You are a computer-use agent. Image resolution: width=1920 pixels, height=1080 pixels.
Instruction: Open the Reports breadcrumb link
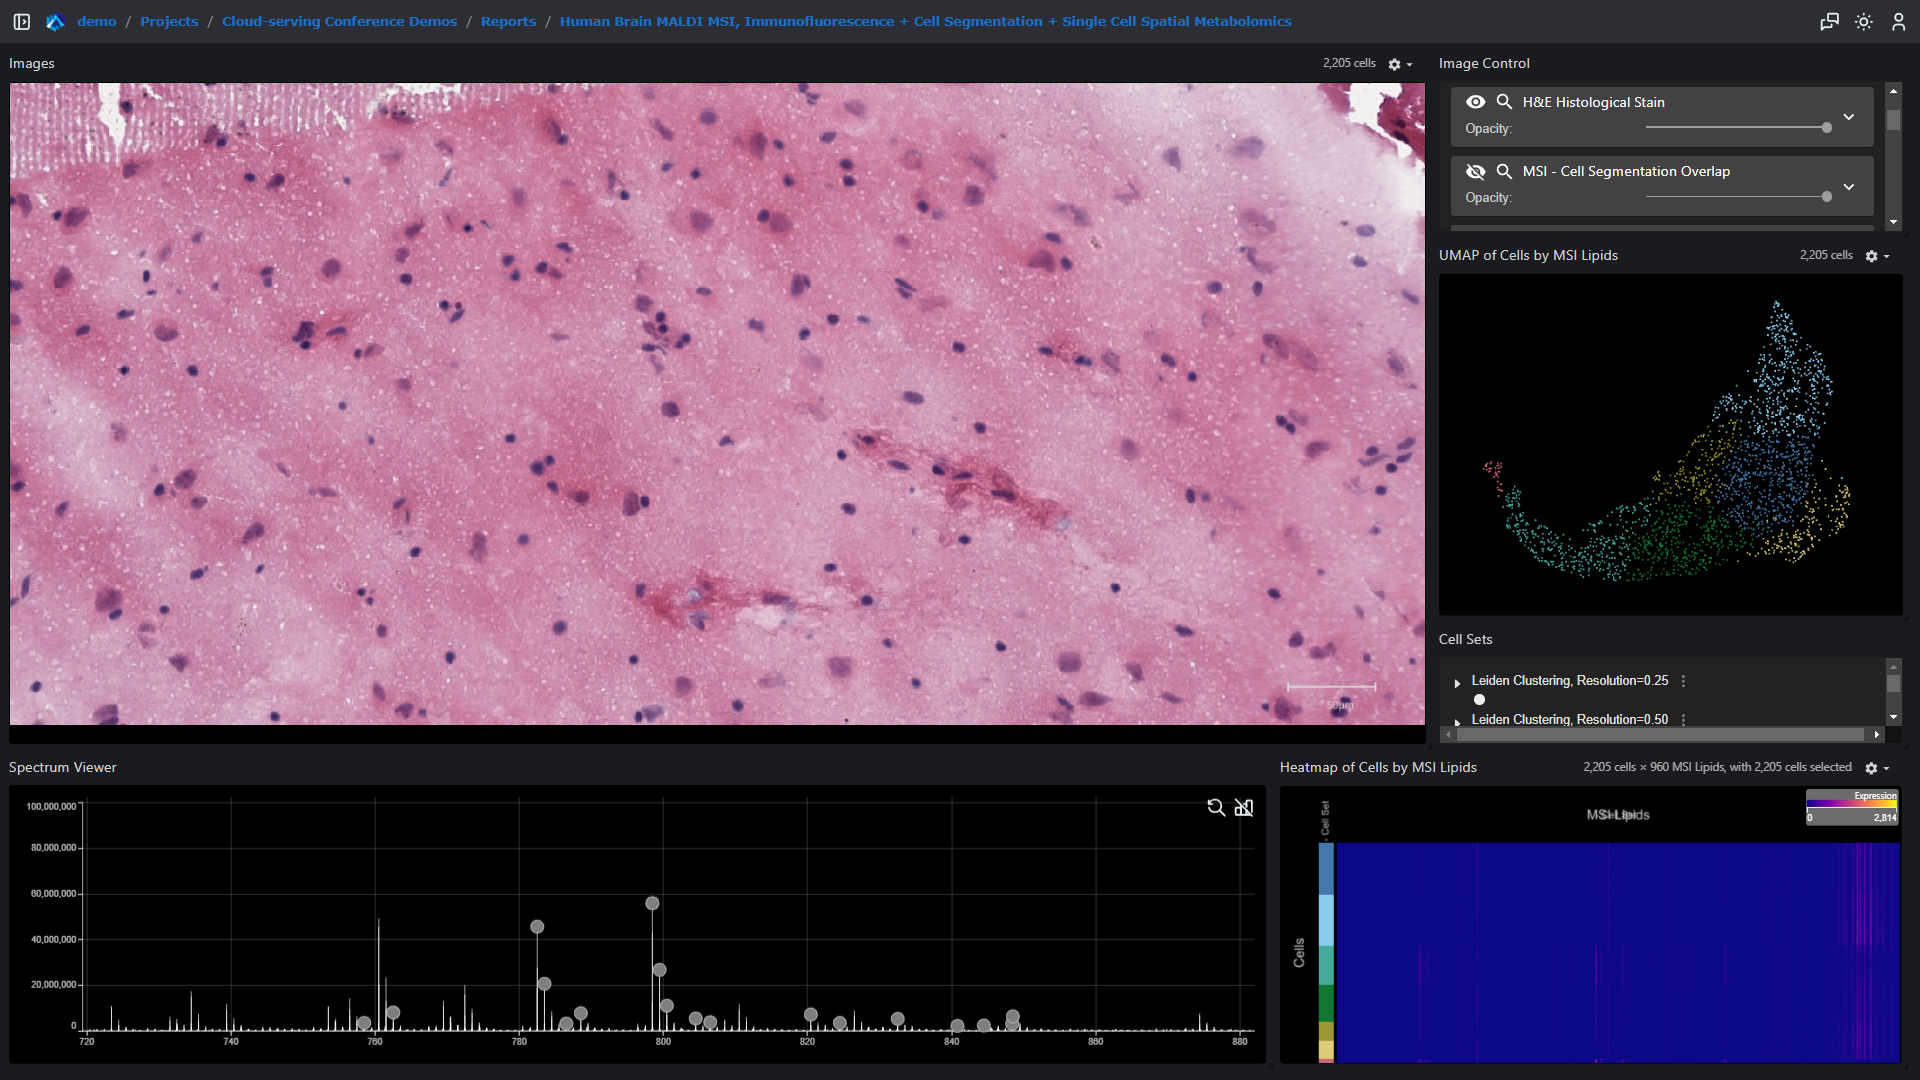pyautogui.click(x=508, y=21)
